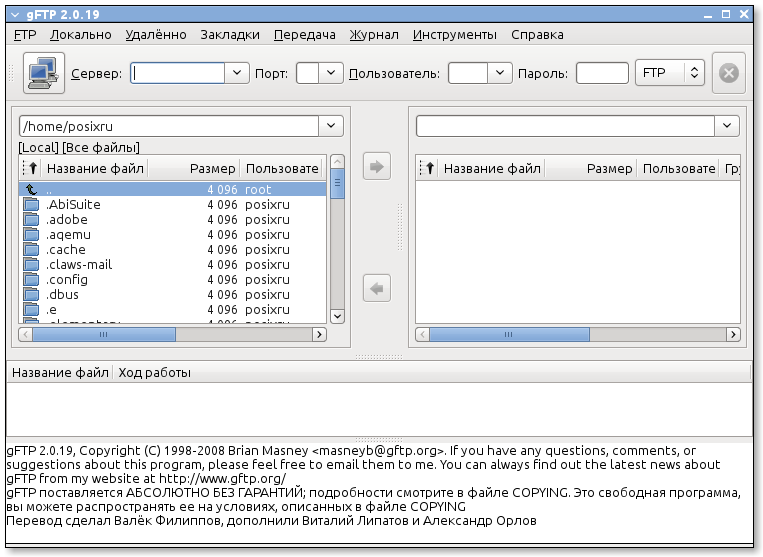The image size is (763, 557).
Task: Click the .cache folder icon
Action: 32,250
